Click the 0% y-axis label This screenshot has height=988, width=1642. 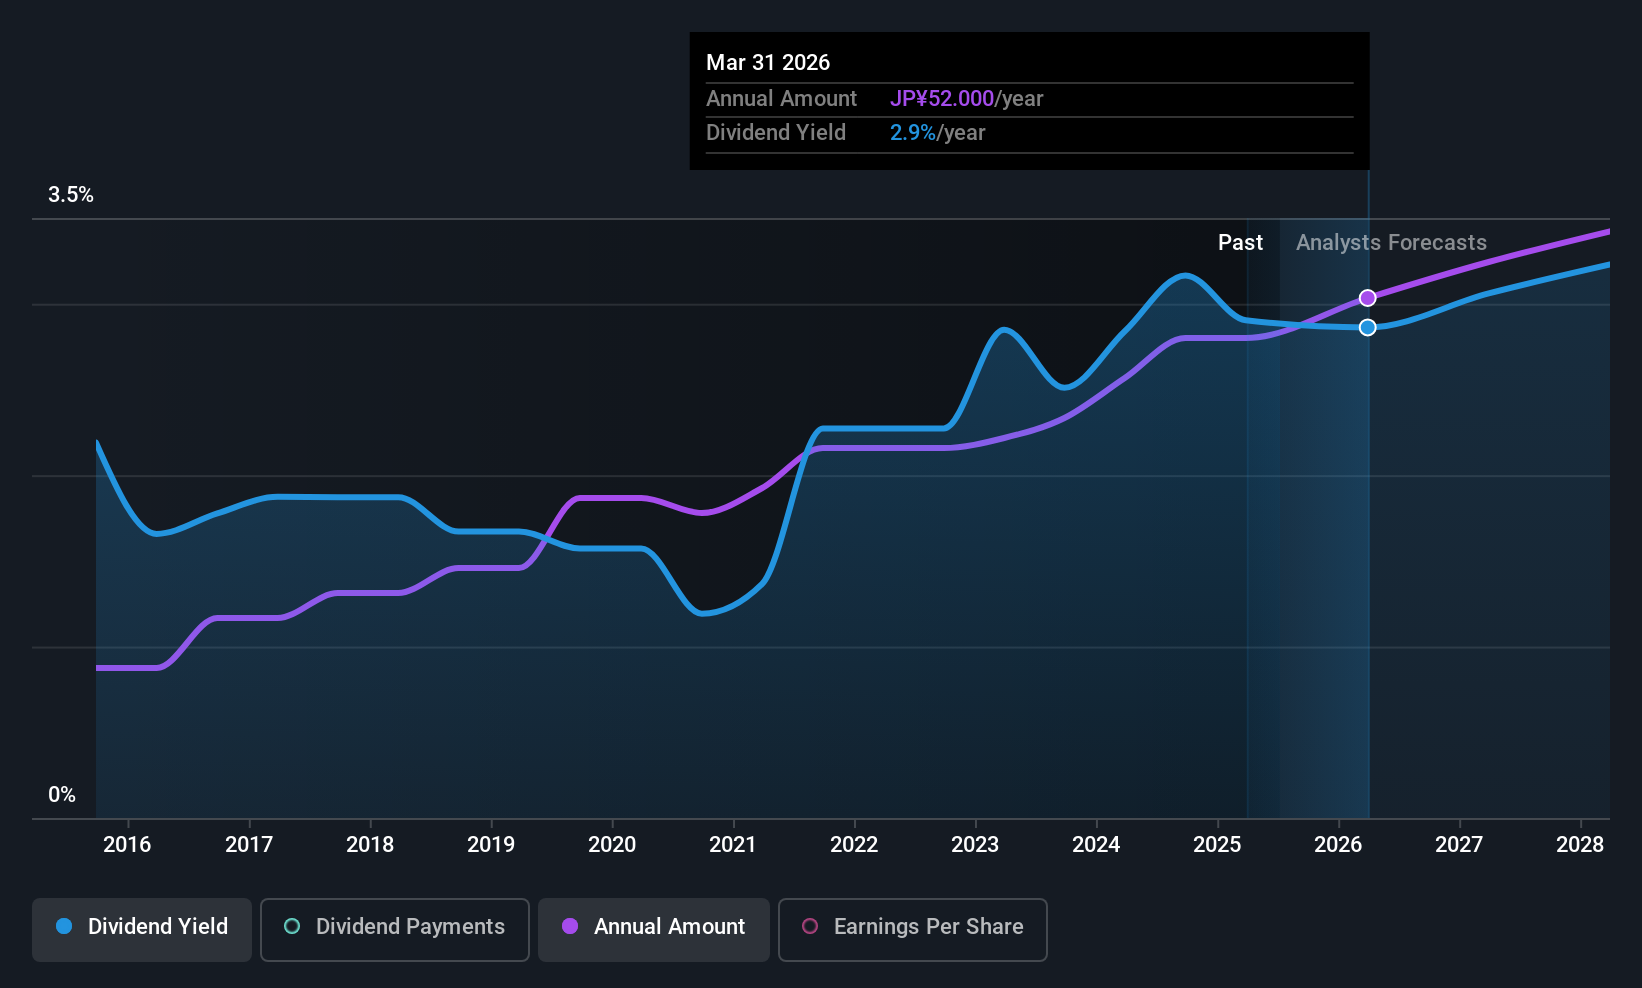[x=62, y=795]
